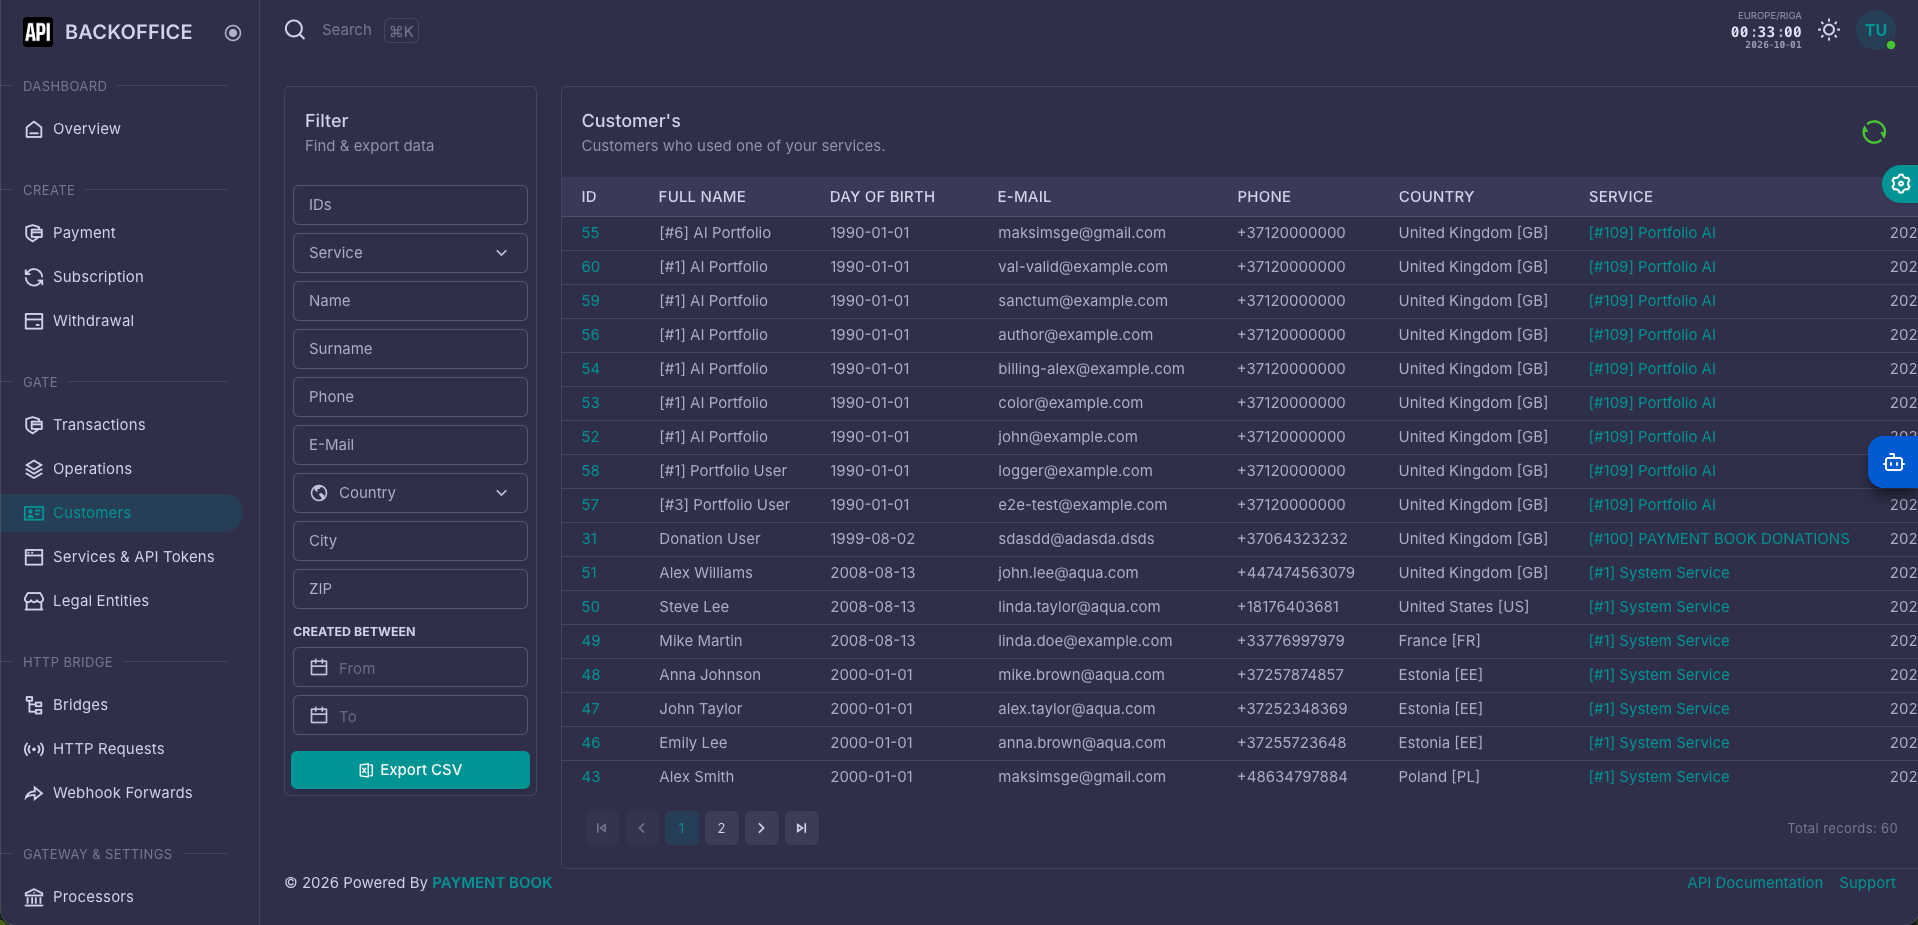Click the DAY OF BIRTH column header
Screen dimensions: 1918x925
tap(882, 197)
